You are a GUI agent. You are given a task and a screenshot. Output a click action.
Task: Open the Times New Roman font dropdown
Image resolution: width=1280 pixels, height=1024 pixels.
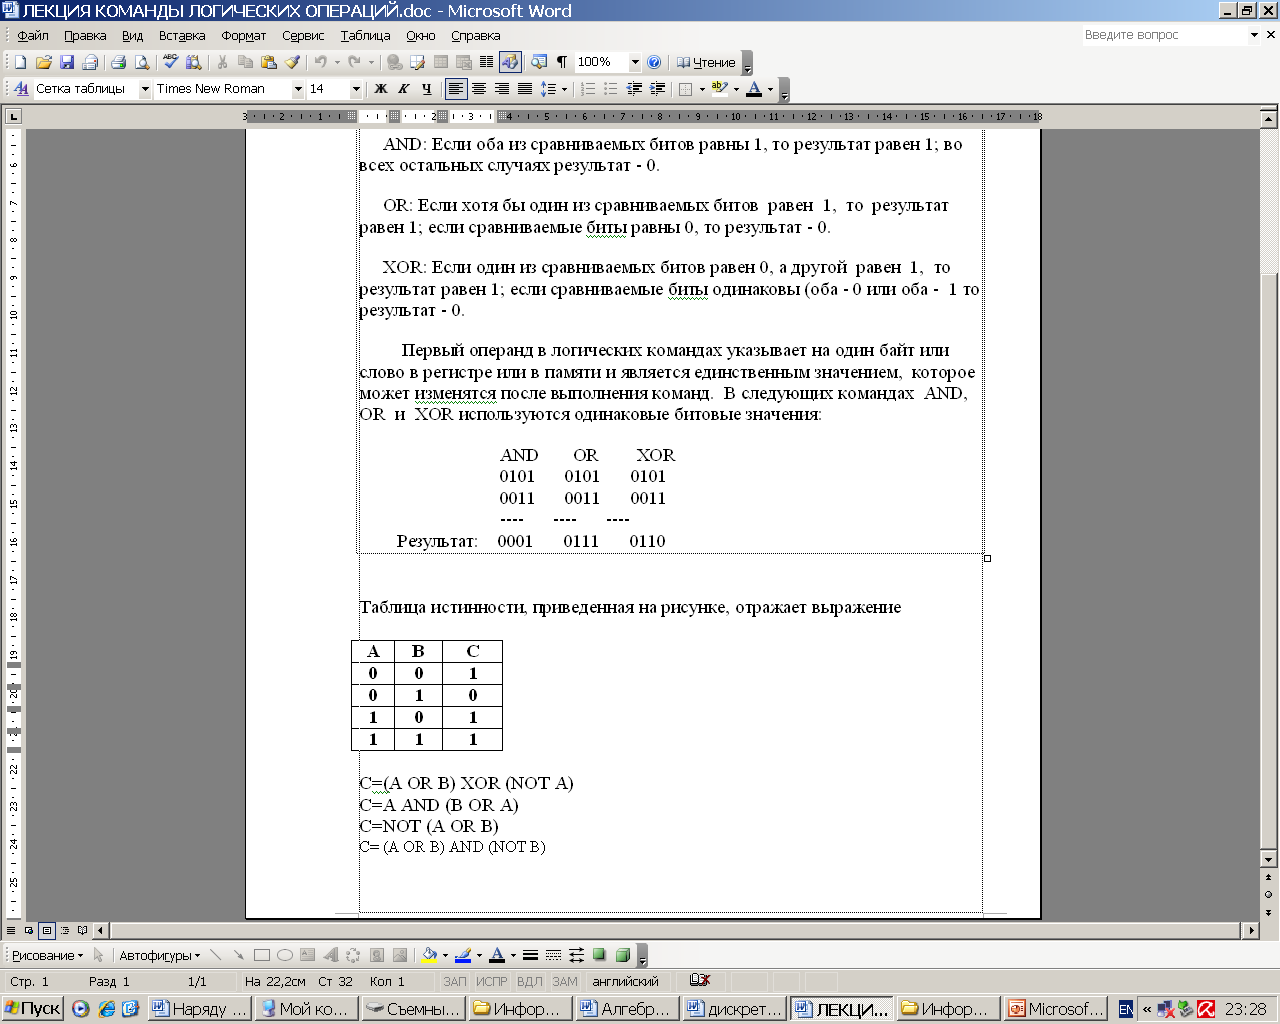tap(298, 89)
